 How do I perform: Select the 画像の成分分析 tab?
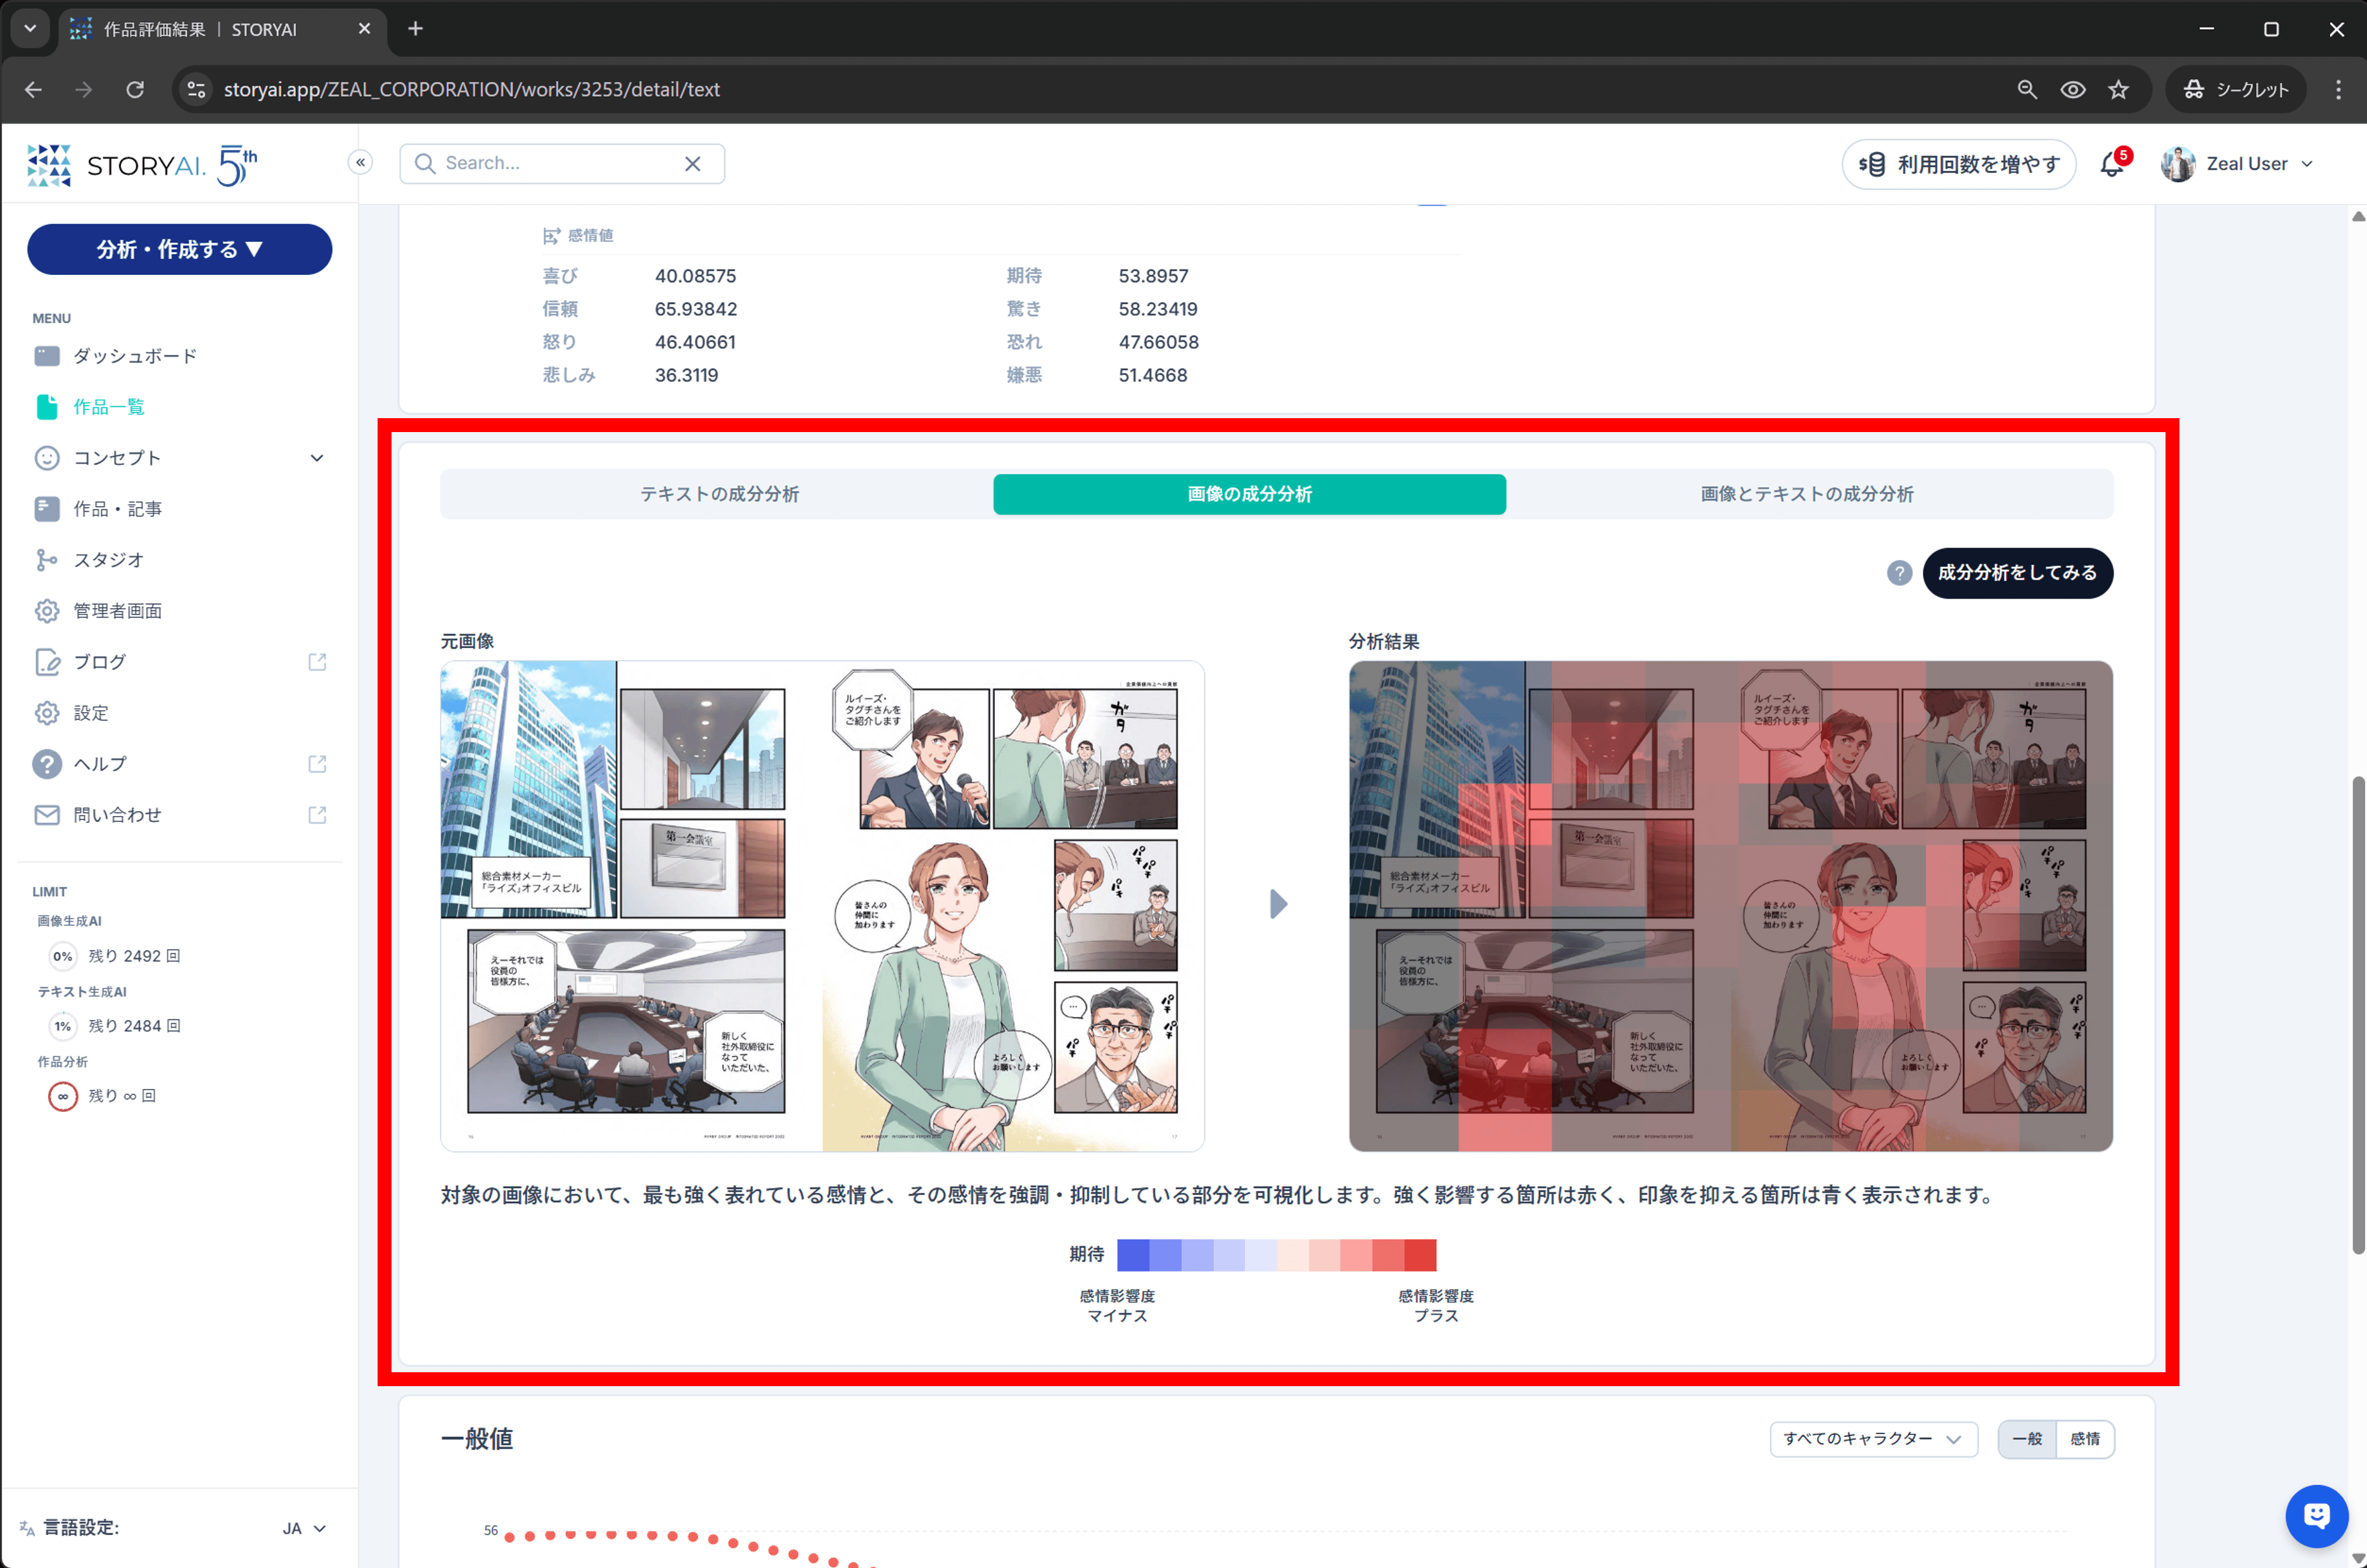click(1249, 494)
